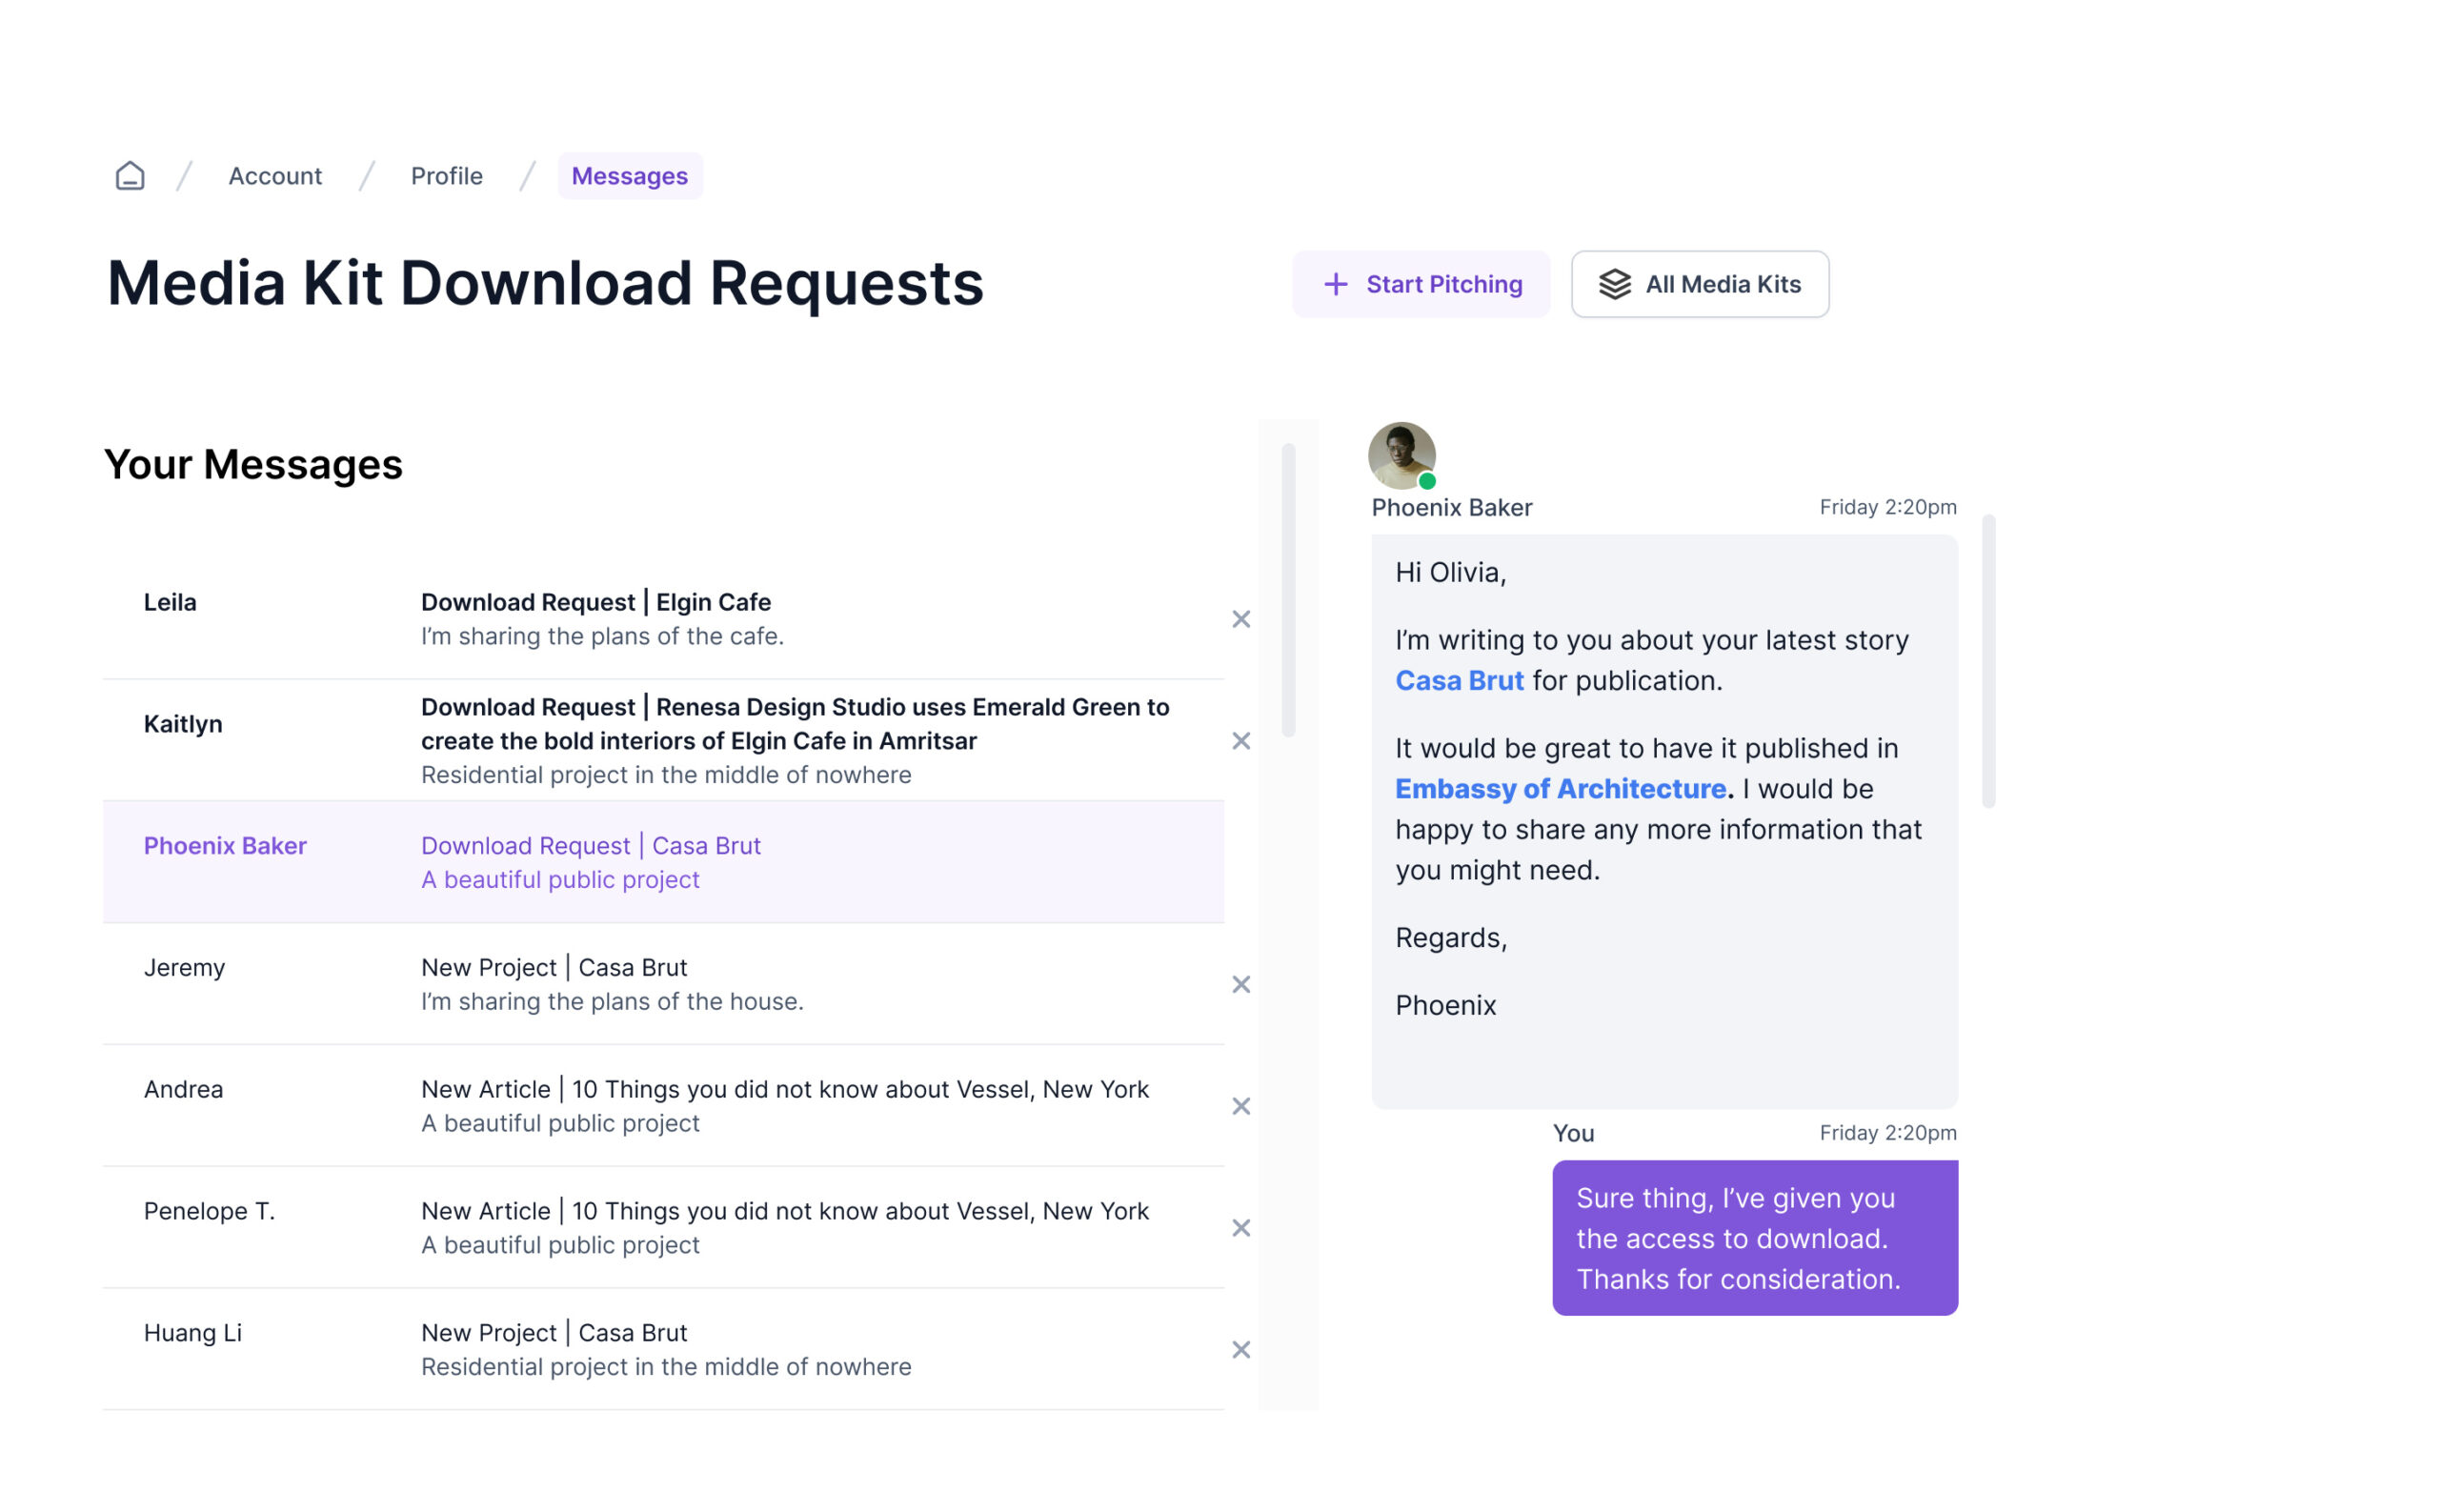Open All Media Kits button
This screenshot has height=1512, width=2439.
tap(1699, 284)
